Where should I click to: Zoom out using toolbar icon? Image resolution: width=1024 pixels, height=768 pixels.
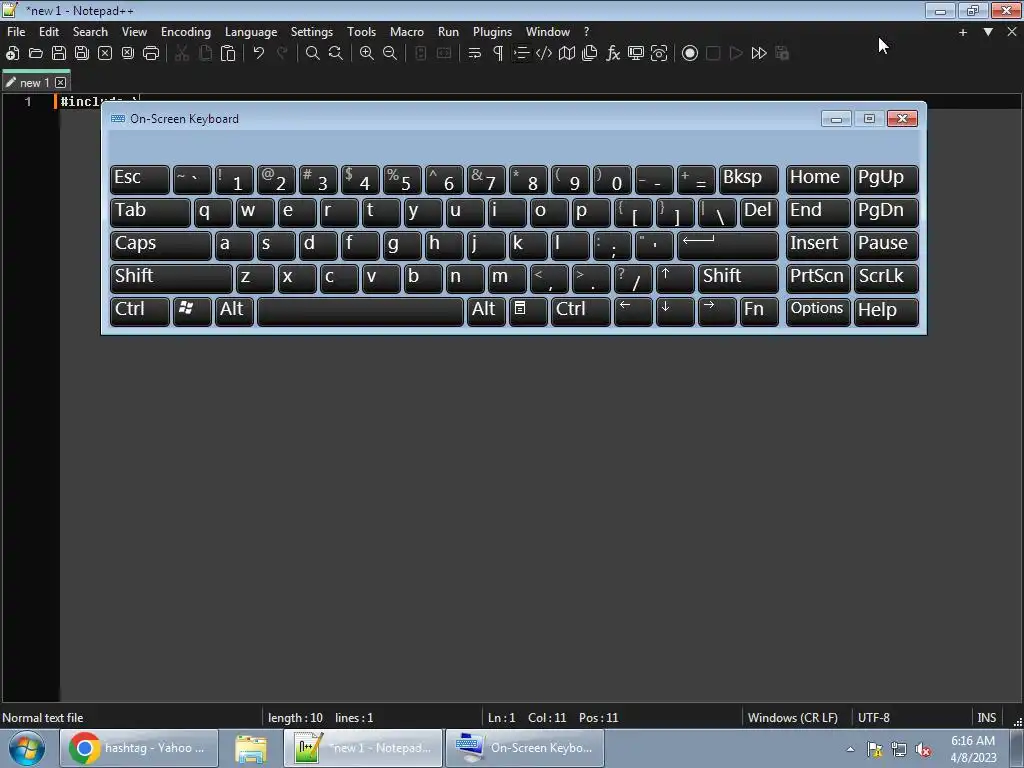click(390, 54)
